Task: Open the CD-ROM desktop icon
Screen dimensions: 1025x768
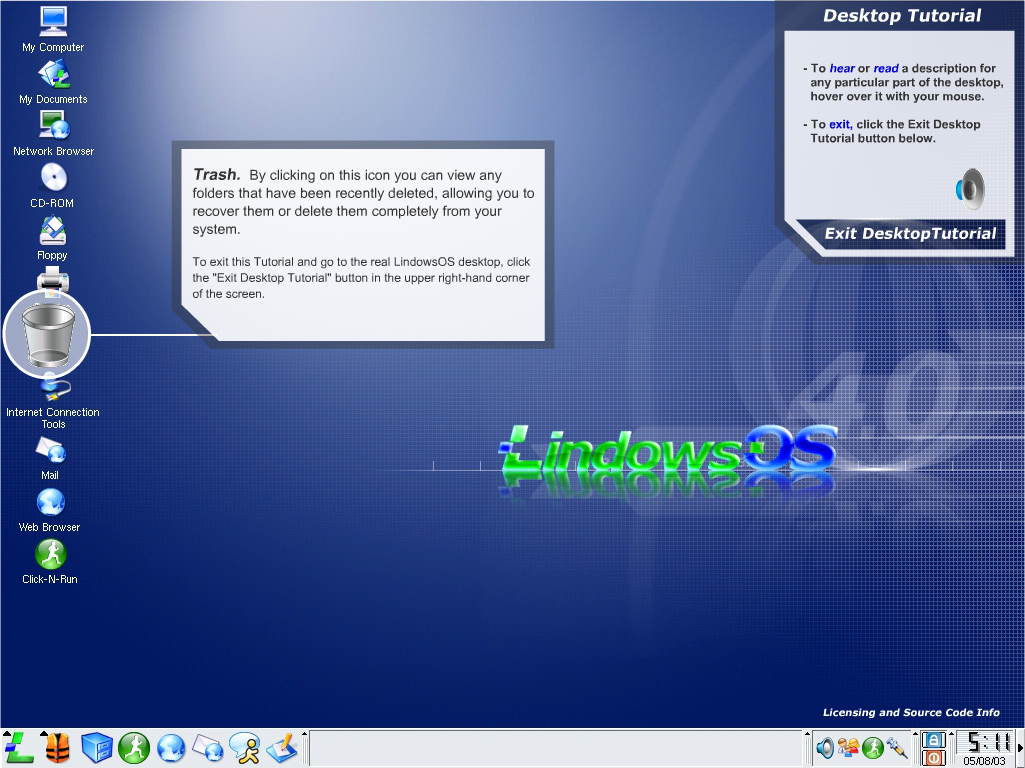Action: (52, 185)
